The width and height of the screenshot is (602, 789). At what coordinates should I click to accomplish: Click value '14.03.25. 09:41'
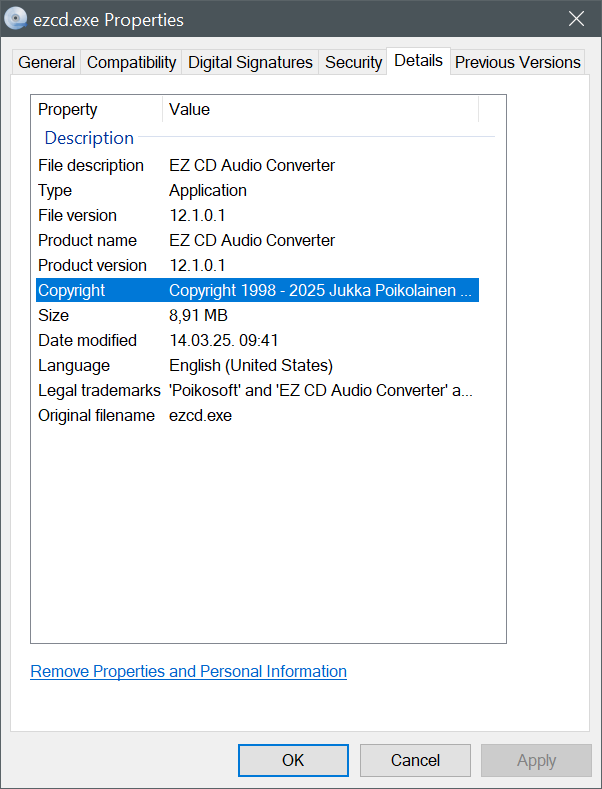tap(223, 340)
